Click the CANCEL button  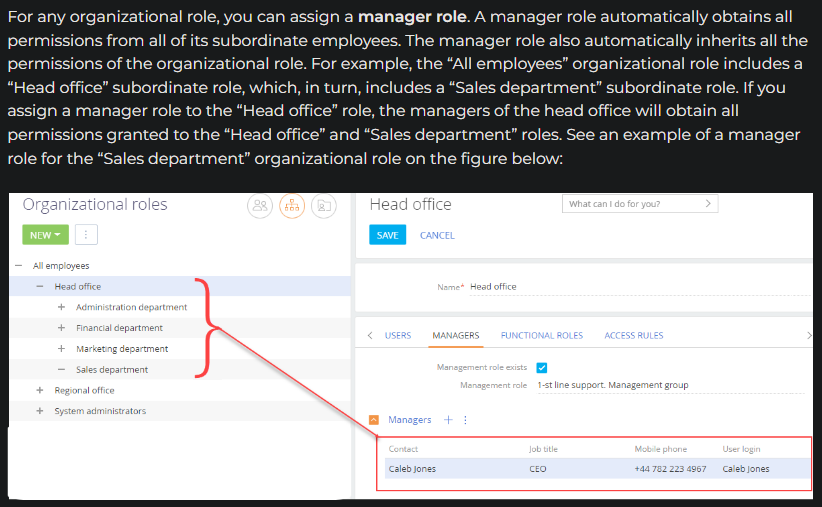pos(437,235)
